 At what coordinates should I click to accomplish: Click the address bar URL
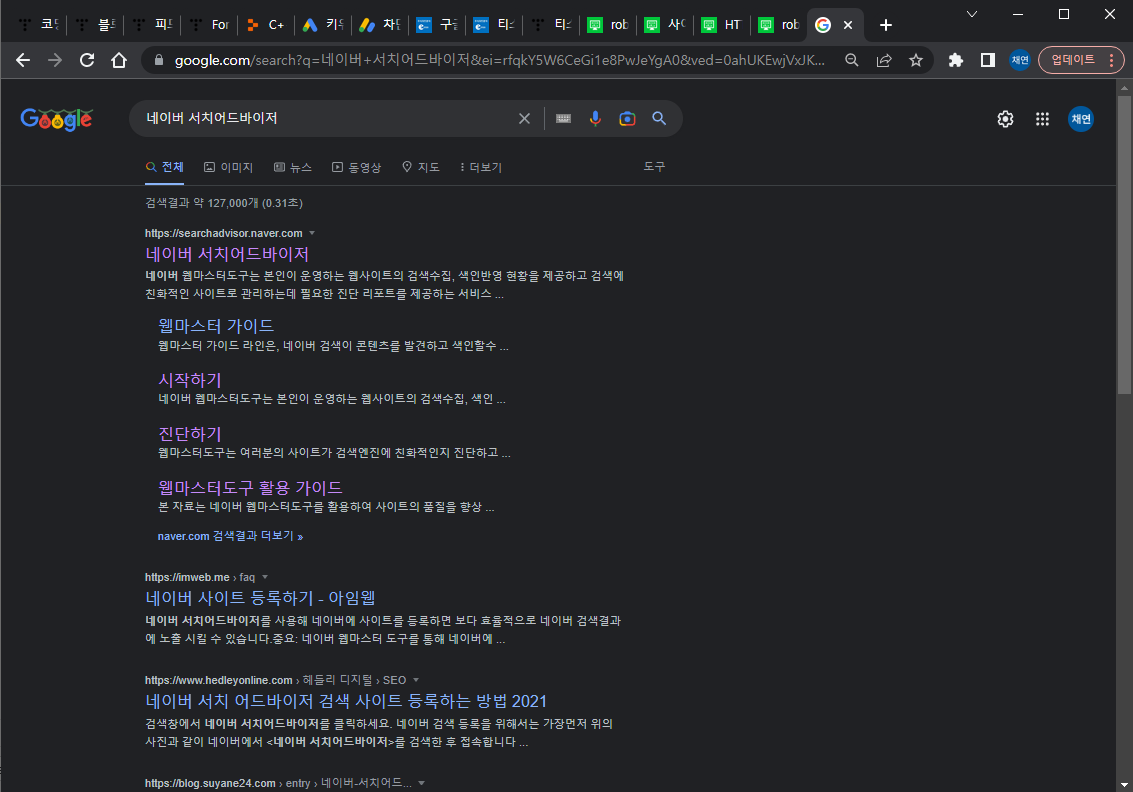coord(499,60)
